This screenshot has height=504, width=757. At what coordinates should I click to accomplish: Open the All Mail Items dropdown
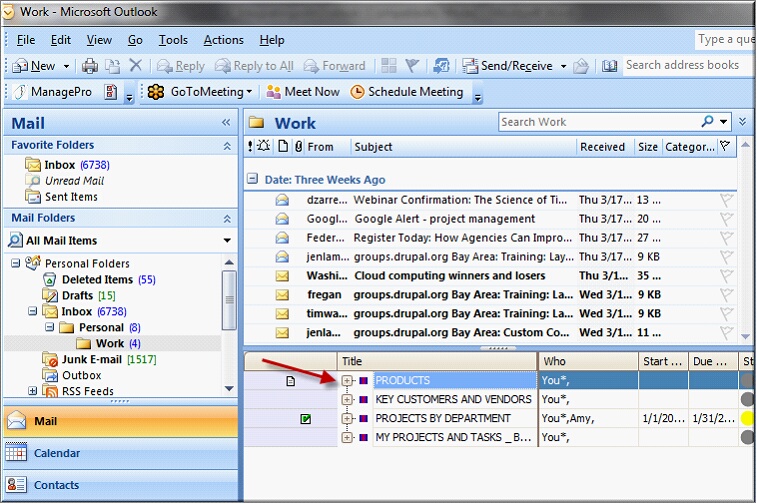click(x=227, y=240)
